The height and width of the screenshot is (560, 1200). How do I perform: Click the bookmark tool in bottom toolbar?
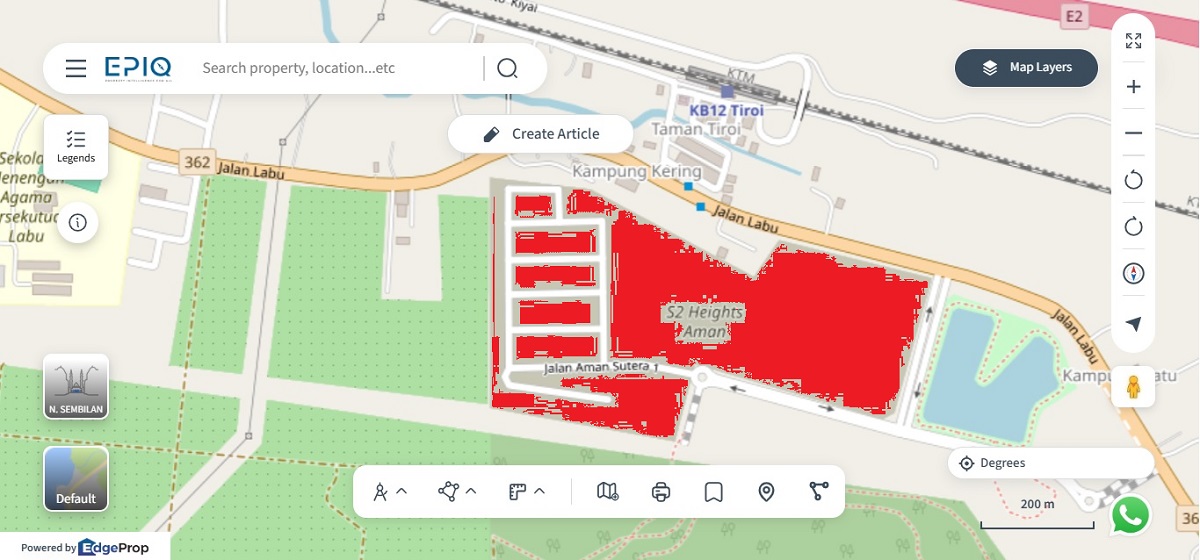(x=713, y=491)
